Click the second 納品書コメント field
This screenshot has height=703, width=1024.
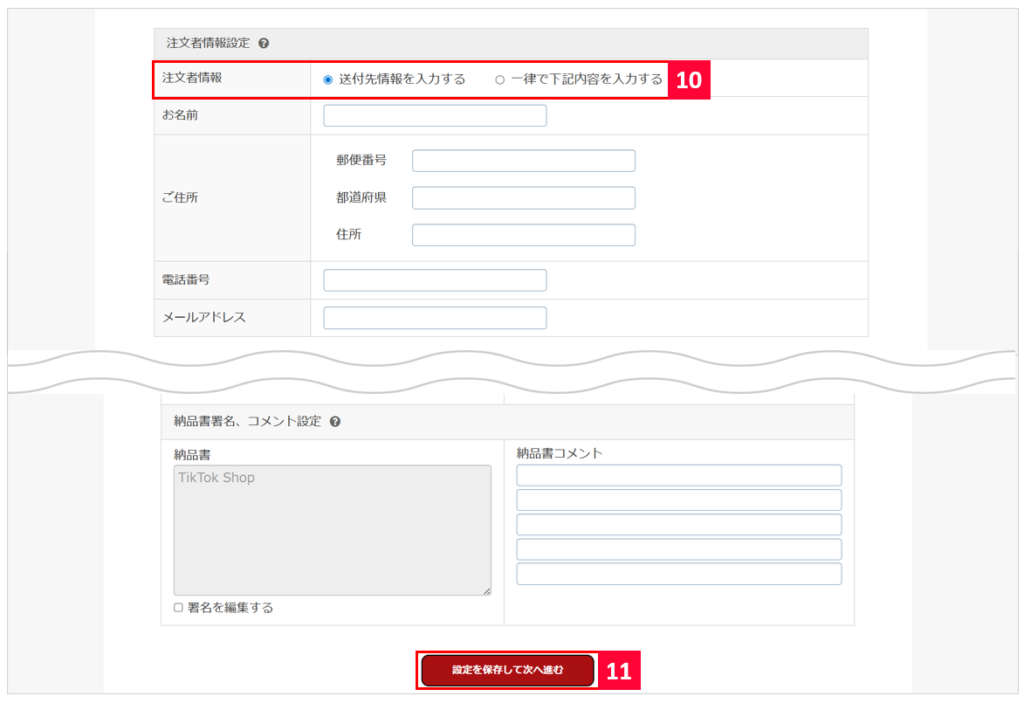coord(678,499)
